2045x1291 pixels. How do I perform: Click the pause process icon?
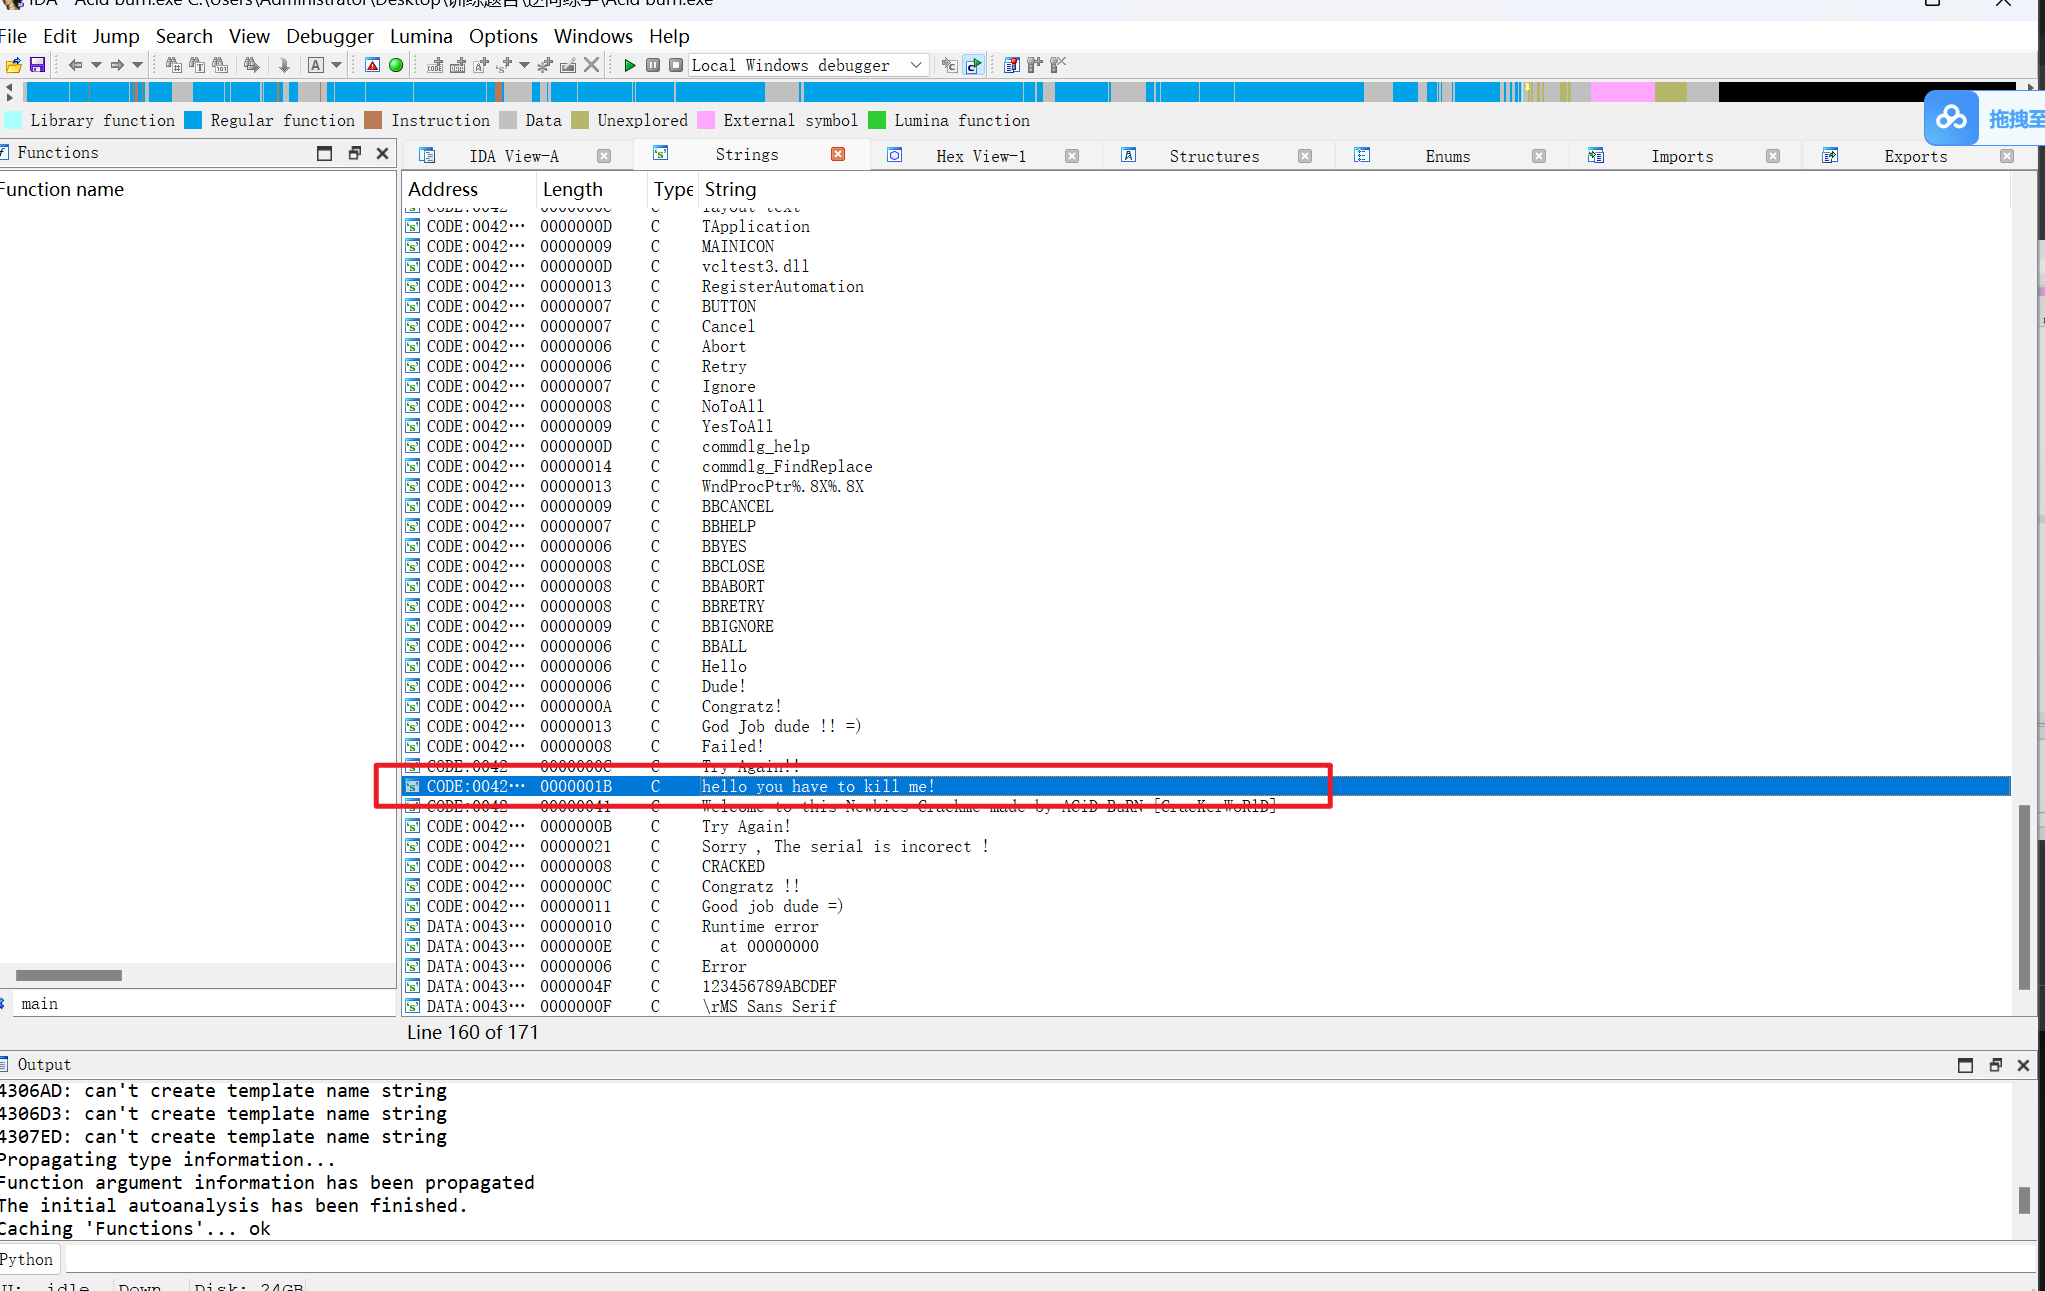click(653, 65)
